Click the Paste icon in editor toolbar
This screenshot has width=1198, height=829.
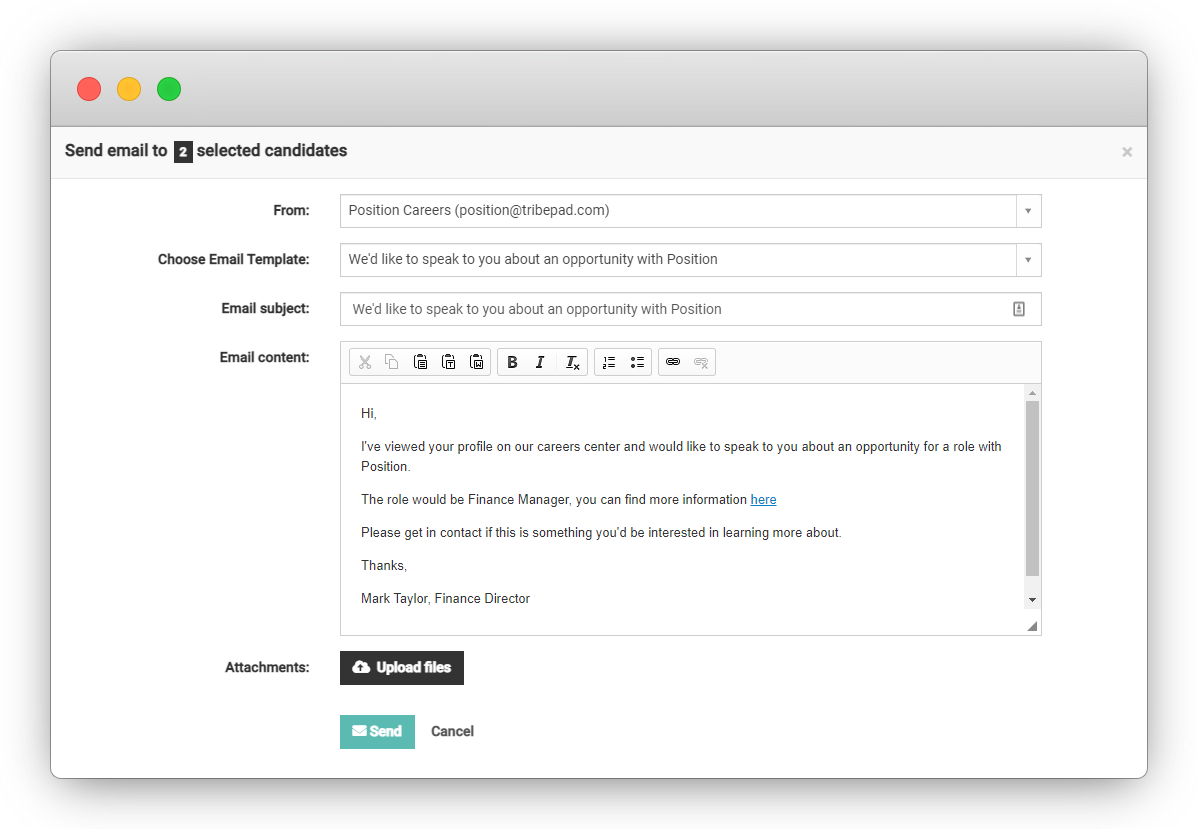click(421, 362)
